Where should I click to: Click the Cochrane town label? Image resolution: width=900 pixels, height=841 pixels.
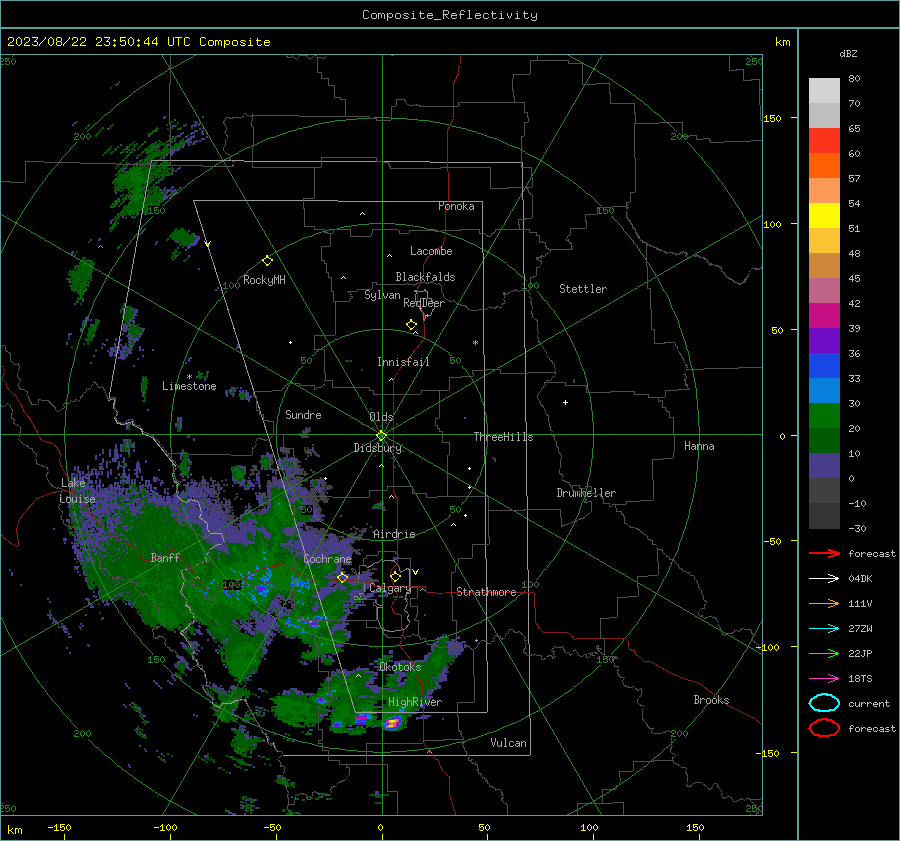pos(327,559)
